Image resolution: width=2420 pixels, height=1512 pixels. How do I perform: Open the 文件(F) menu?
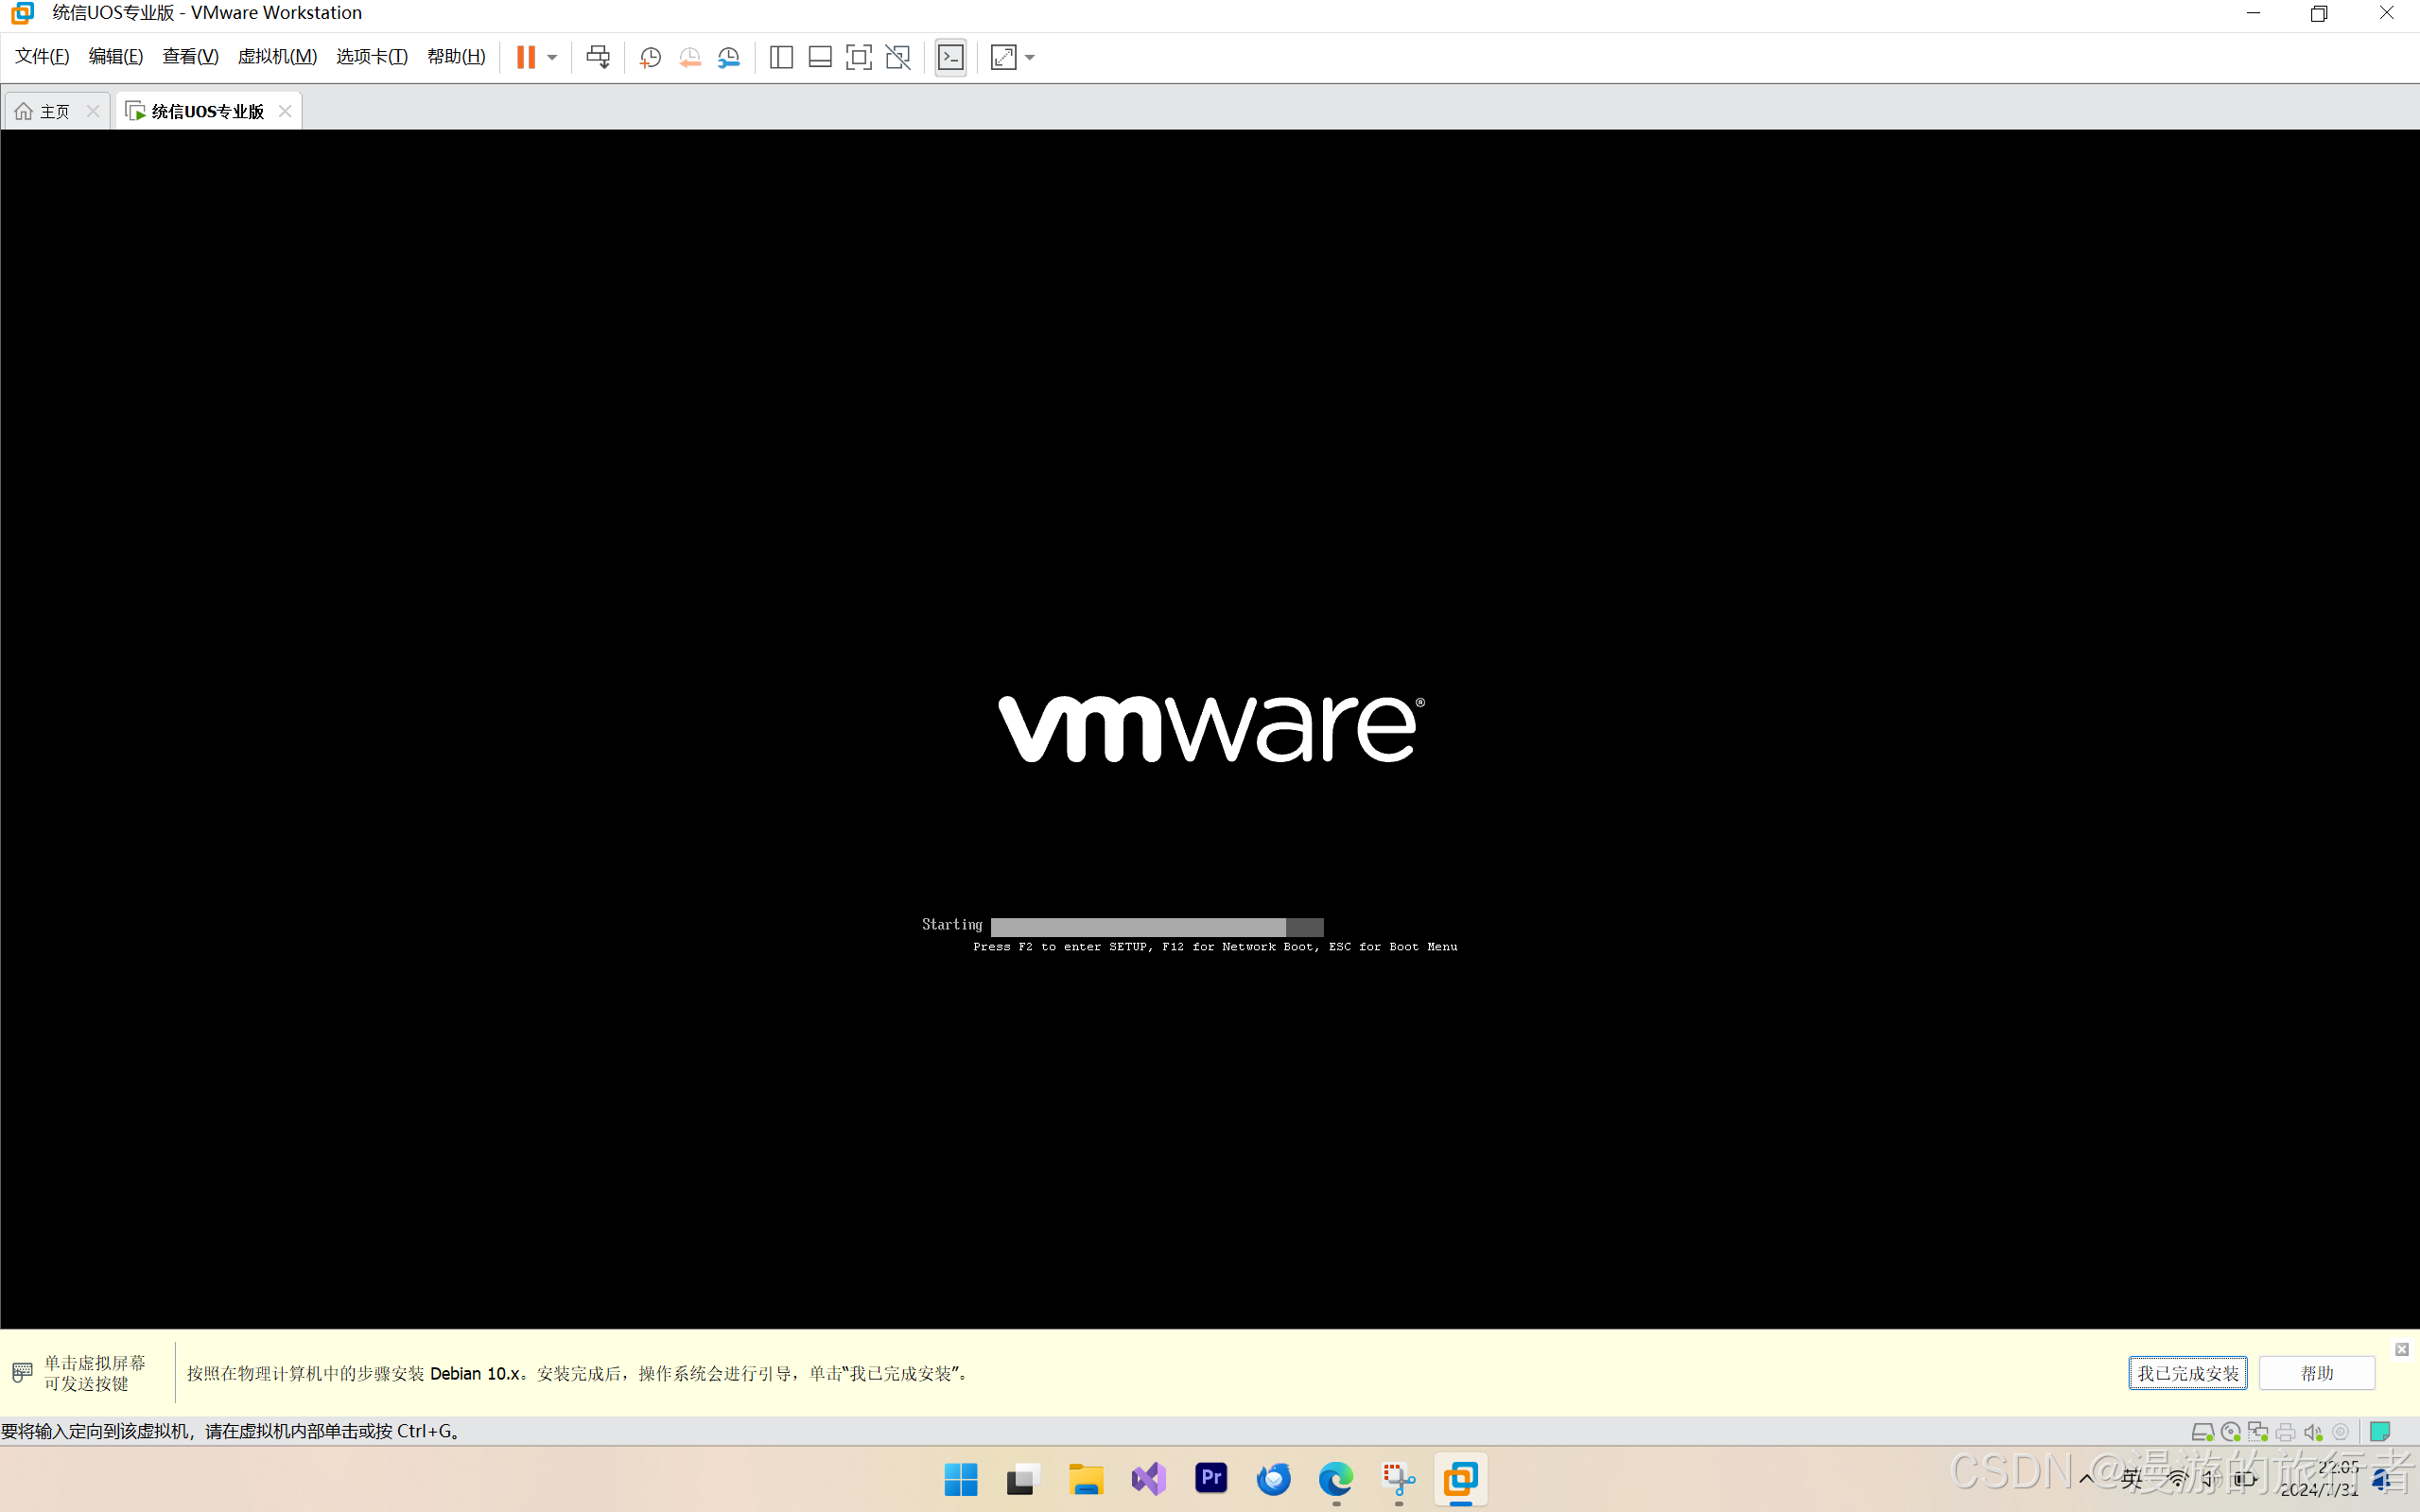[x=42, y=56]
